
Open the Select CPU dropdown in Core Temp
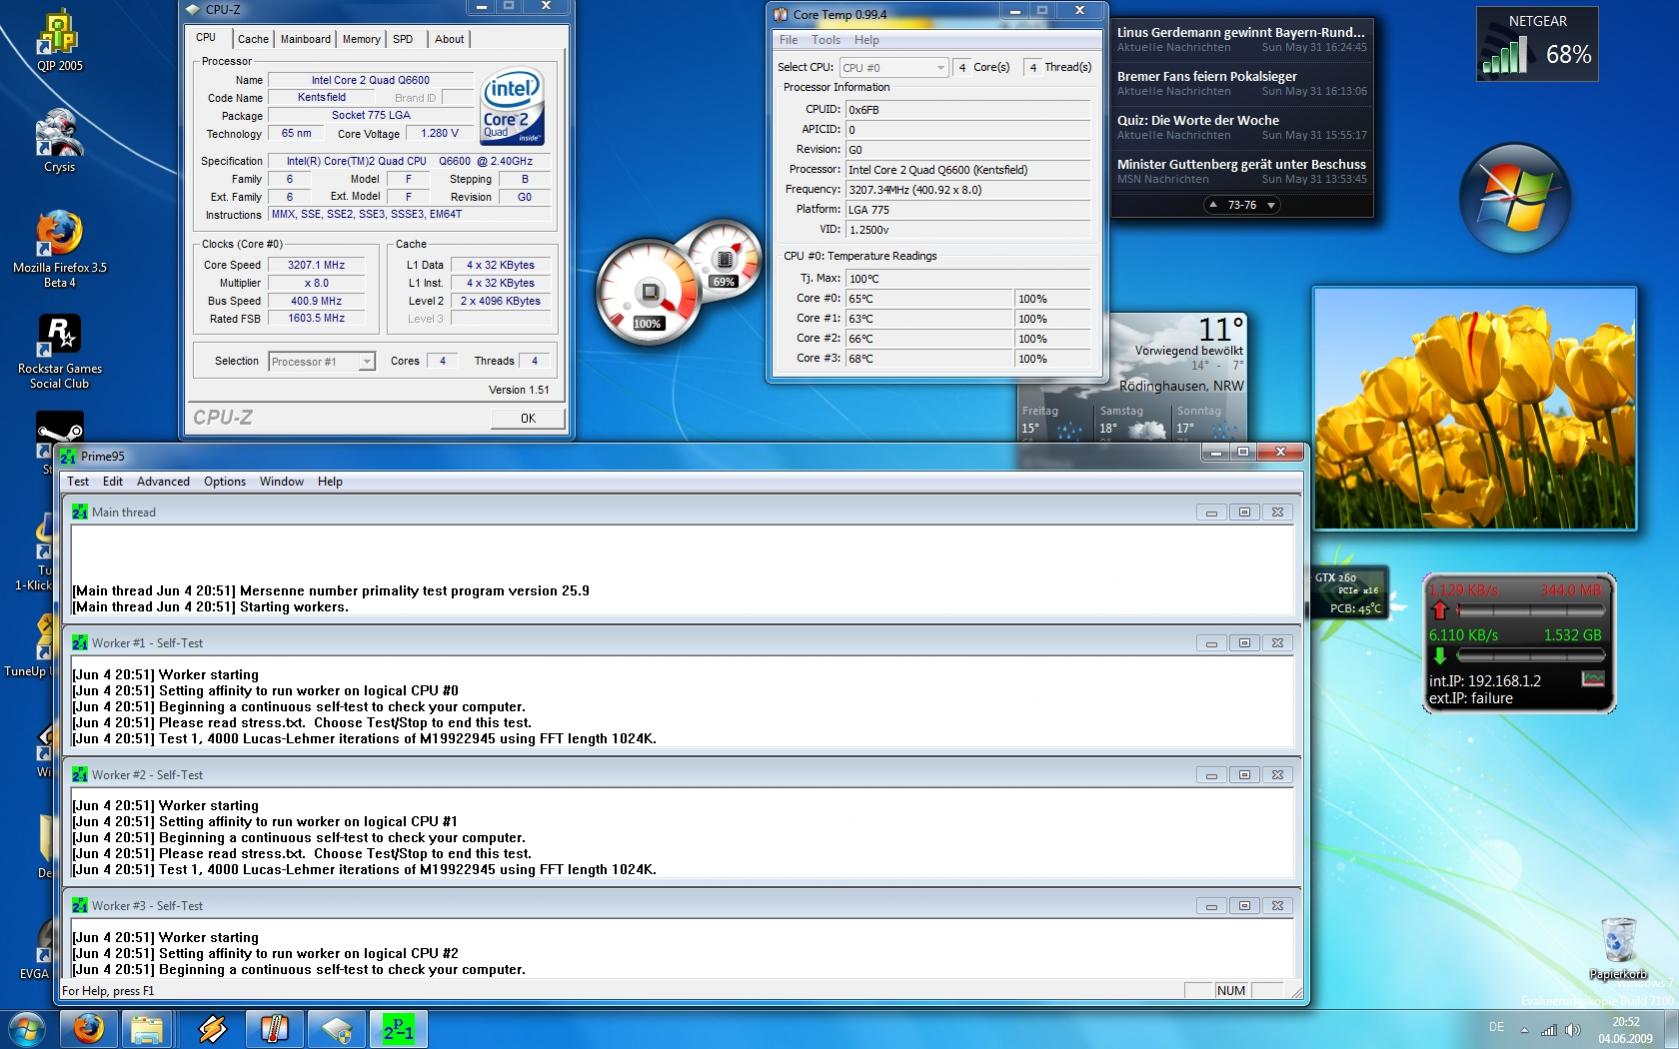point(893,67)
